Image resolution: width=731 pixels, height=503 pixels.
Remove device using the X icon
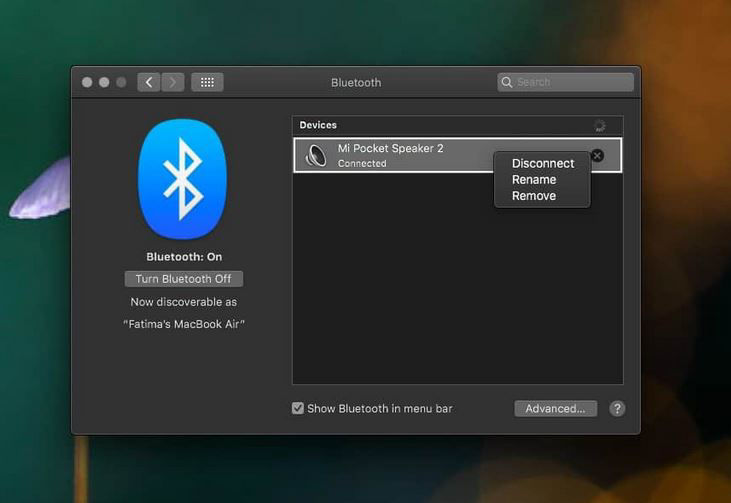coord(597,155)
